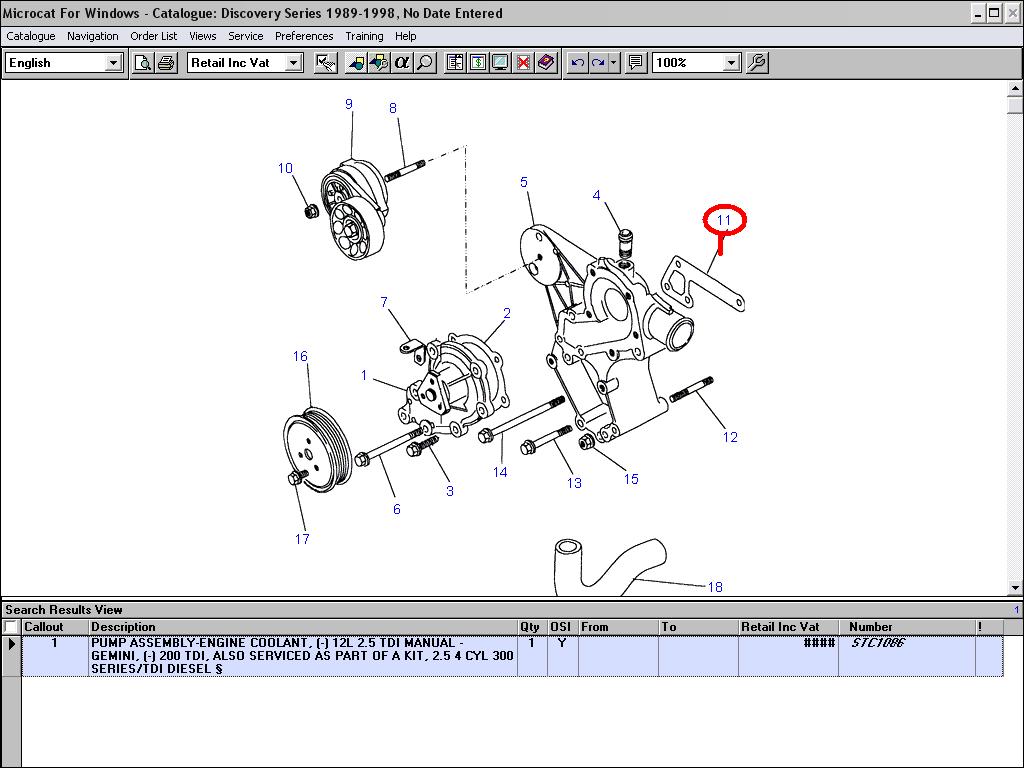Click the print preview icon
1024x768 pixels.
[143, 63]
